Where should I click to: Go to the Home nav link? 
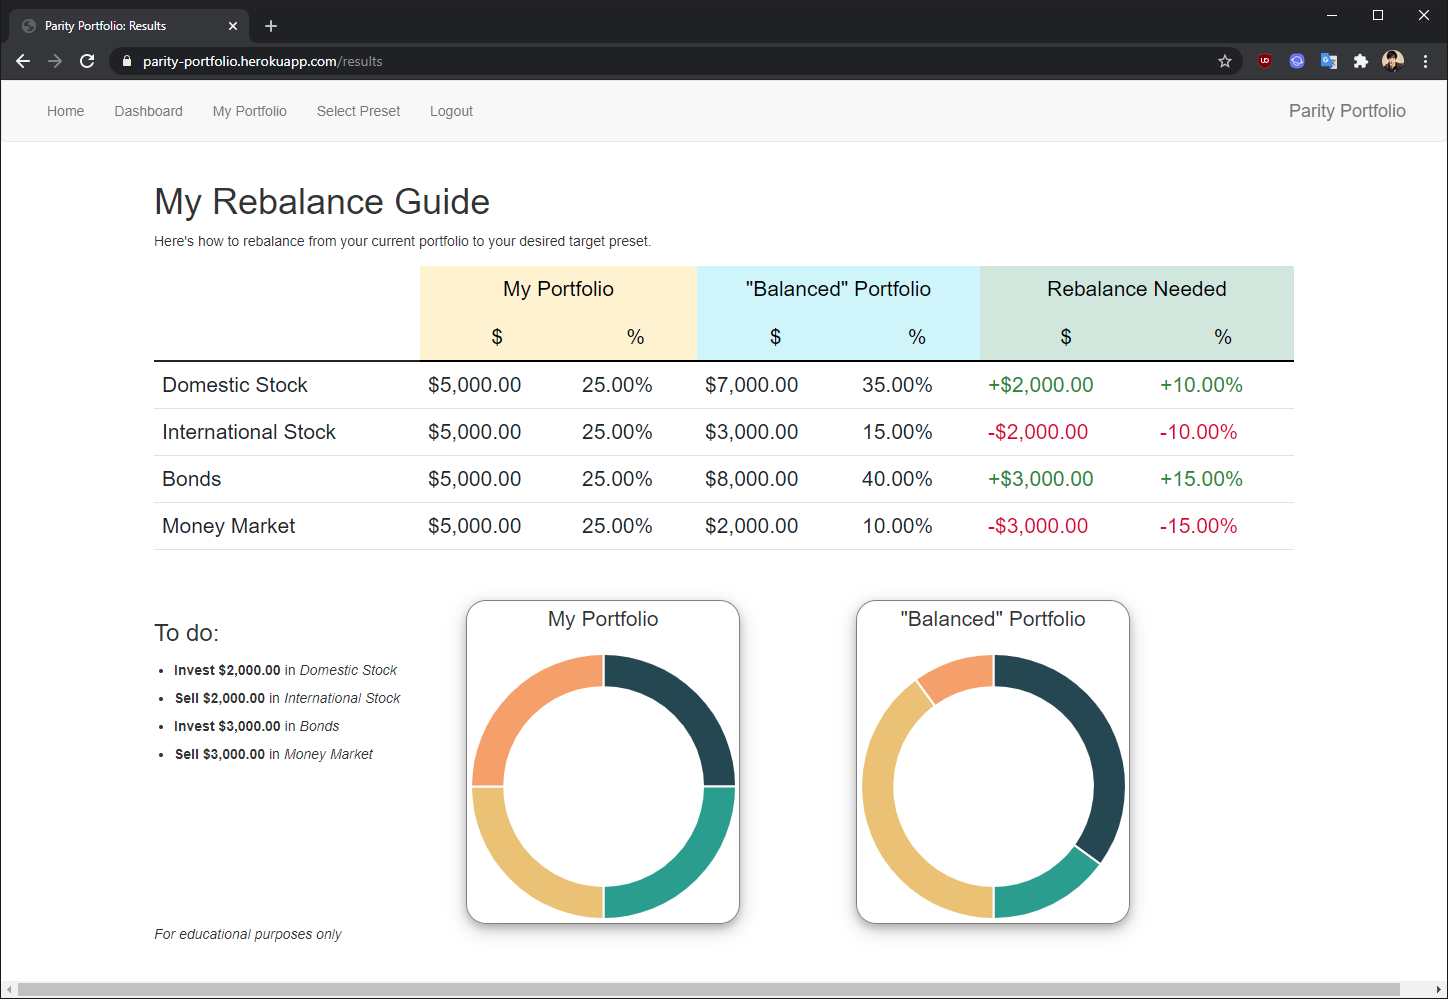click(65, 111)
